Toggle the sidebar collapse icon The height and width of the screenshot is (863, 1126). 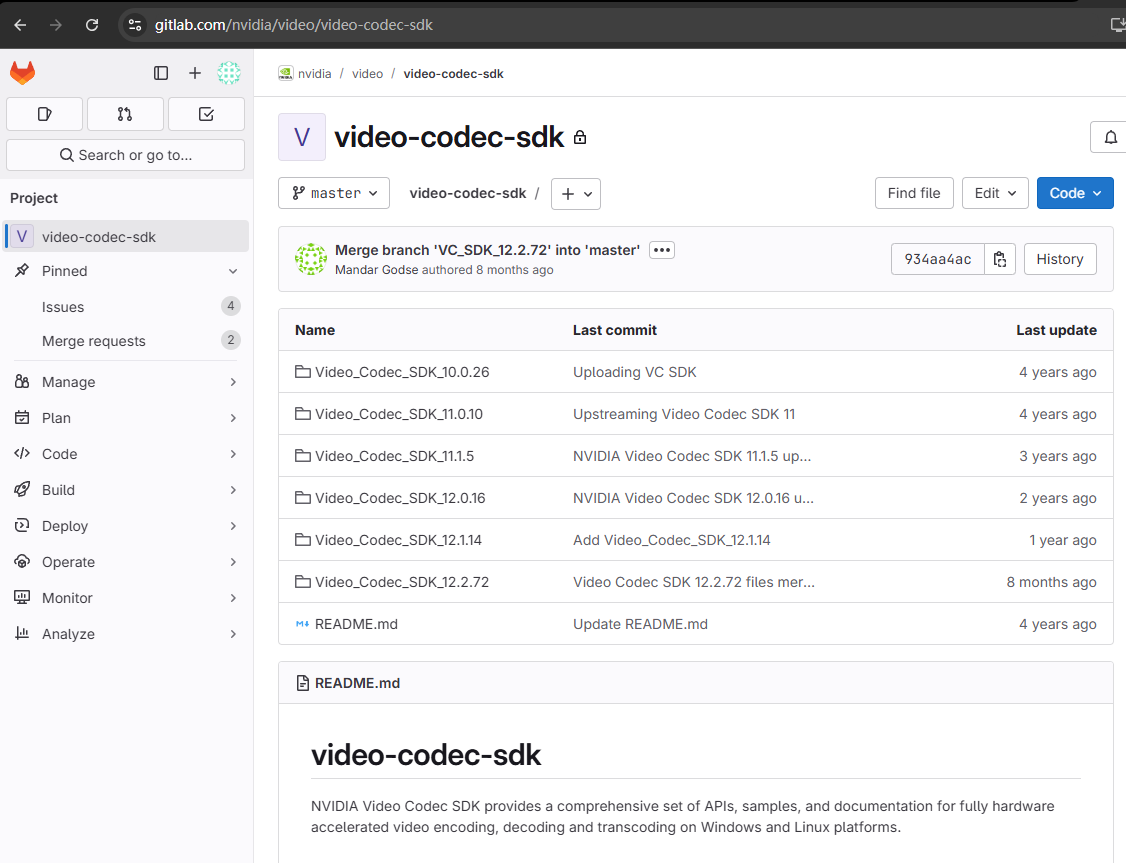pos(161,73)
